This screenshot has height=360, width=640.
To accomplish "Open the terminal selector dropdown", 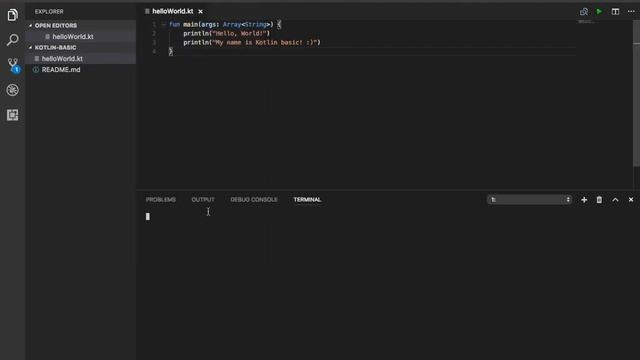I will 529,200.
